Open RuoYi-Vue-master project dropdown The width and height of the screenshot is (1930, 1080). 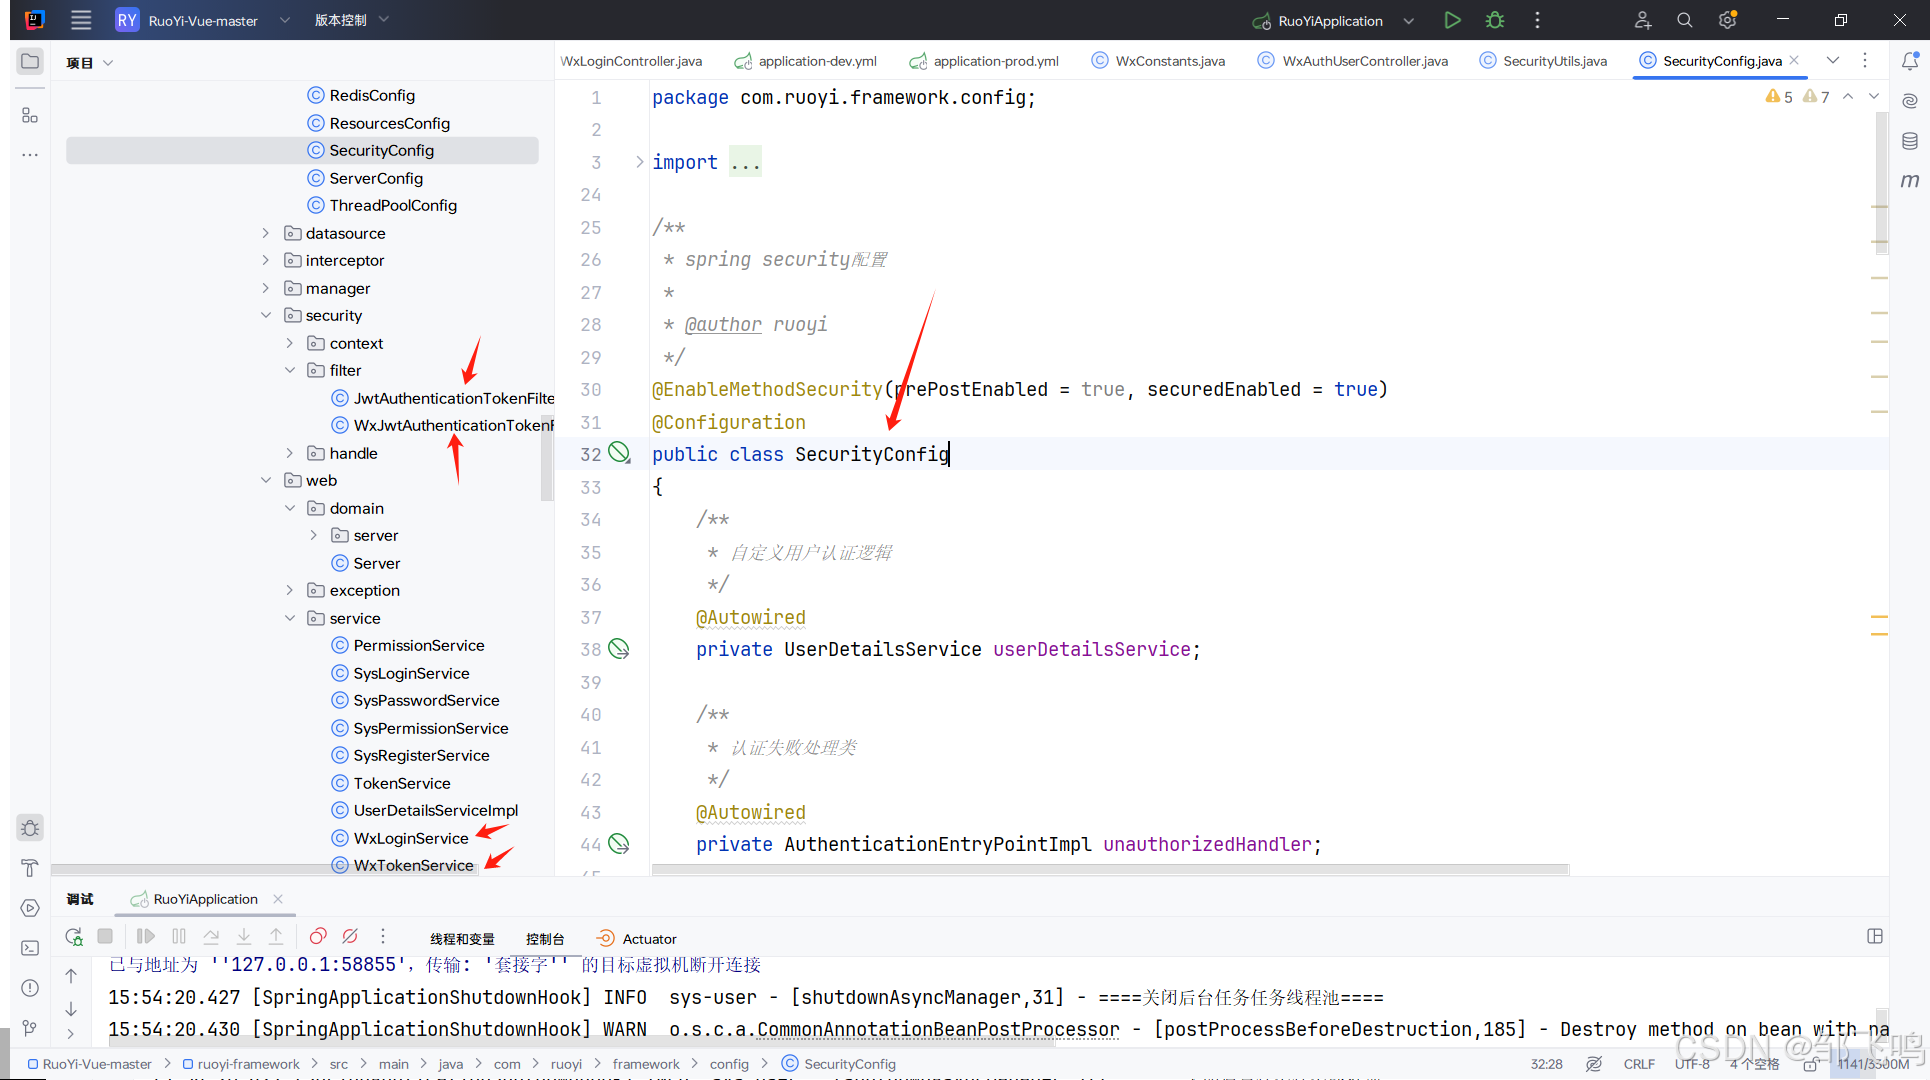pyautogui.click(x=203, y=20)
